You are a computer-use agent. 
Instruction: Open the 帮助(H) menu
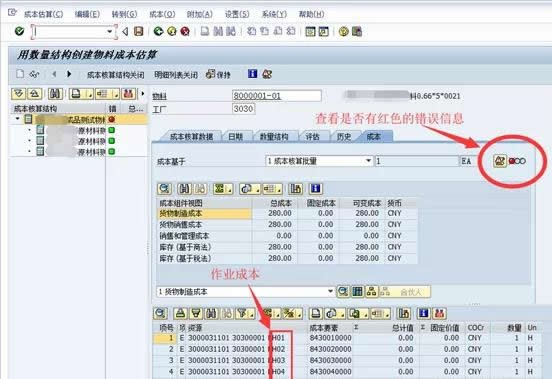point(311,14)
